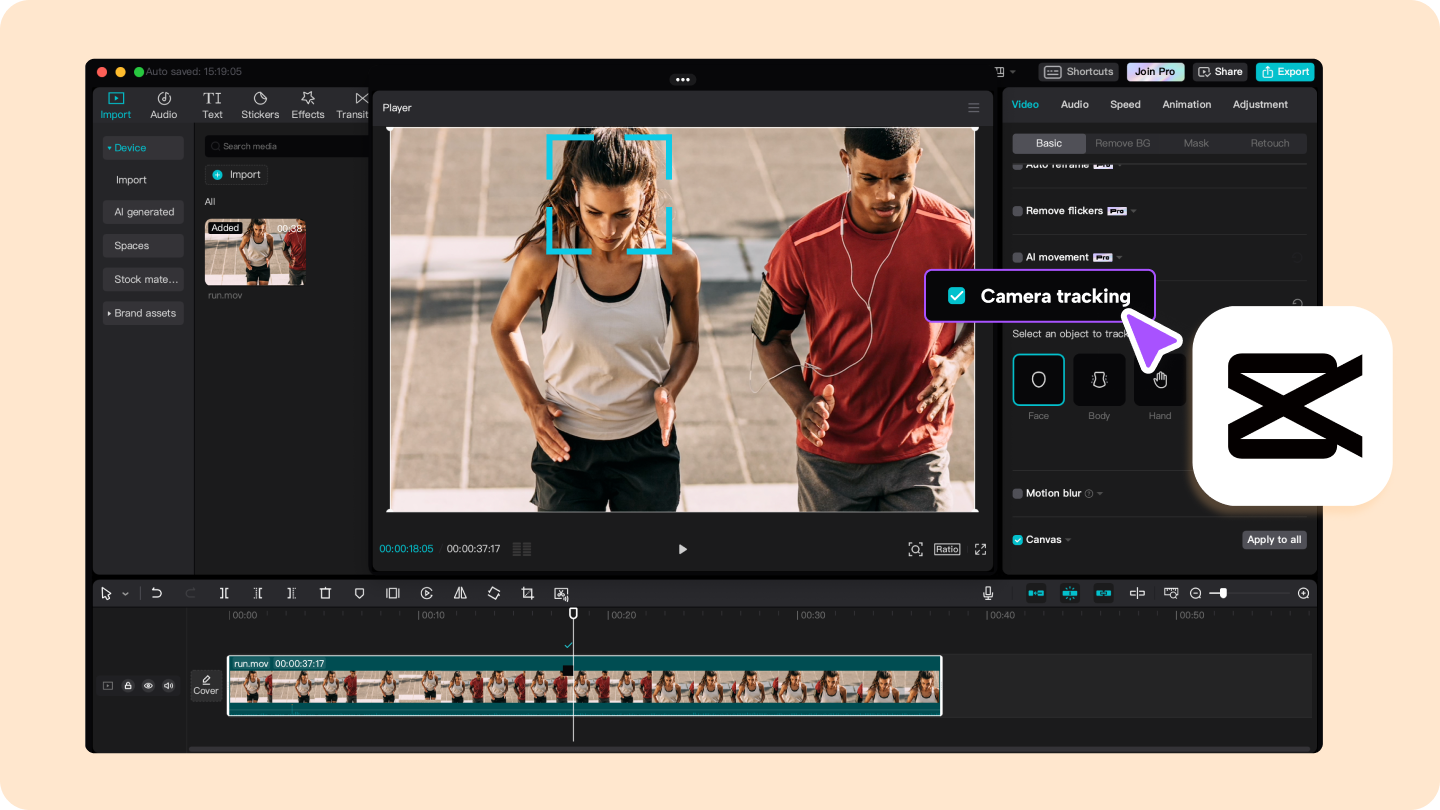Start voiceover recording with microphone icon
1440x810 pixels.
click(x=988, y=593)
